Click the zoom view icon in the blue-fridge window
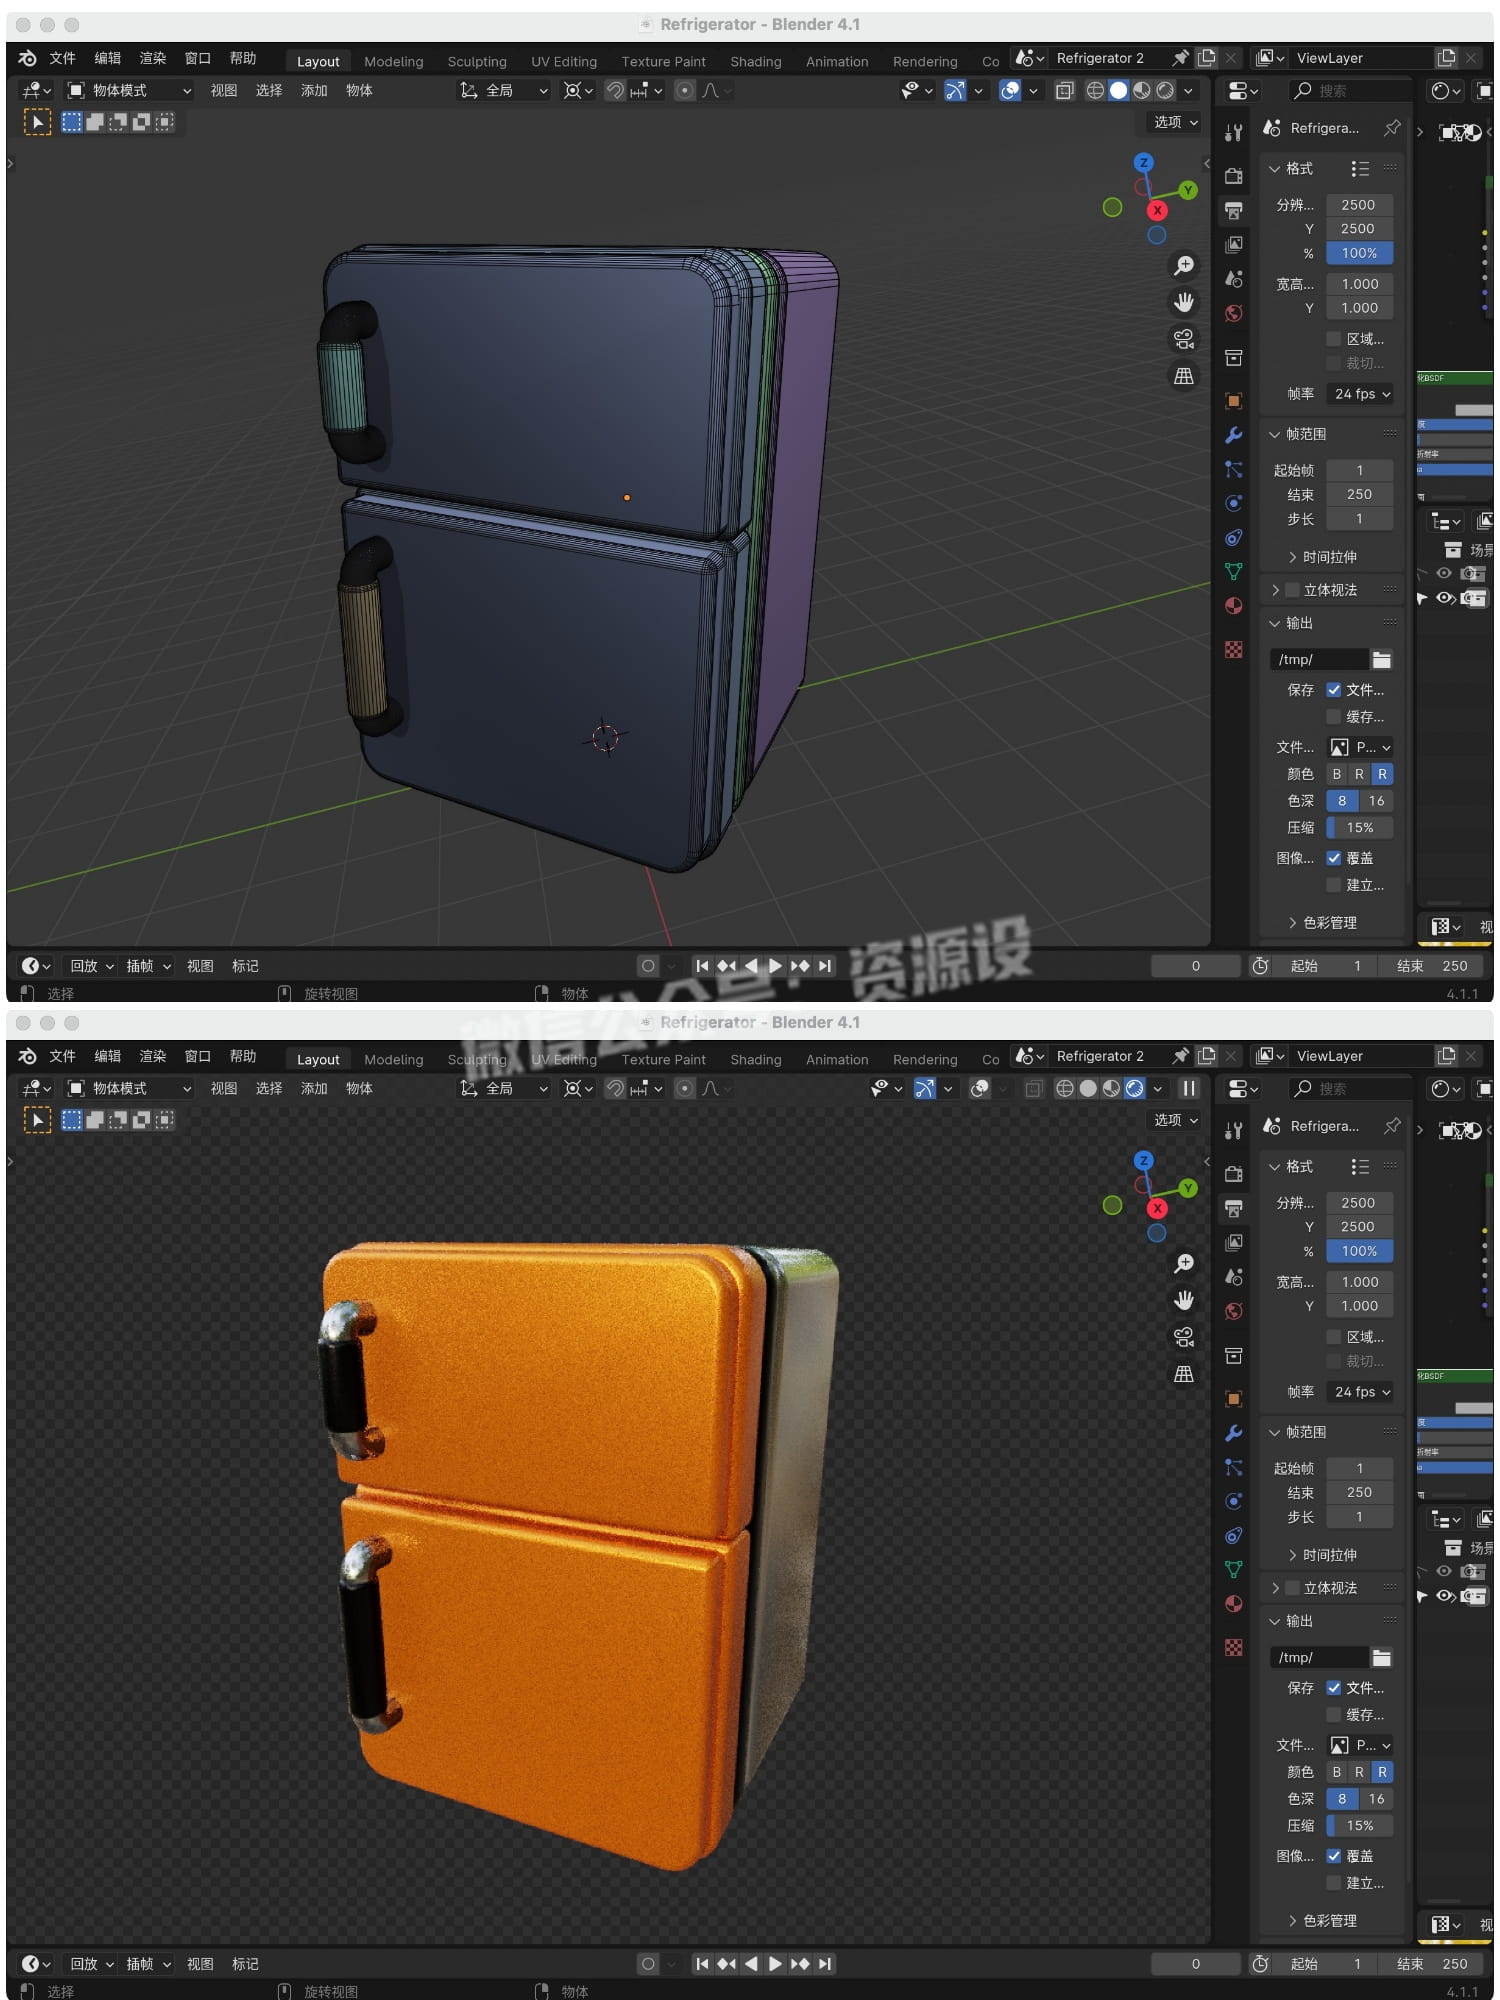 [1184, 266]
